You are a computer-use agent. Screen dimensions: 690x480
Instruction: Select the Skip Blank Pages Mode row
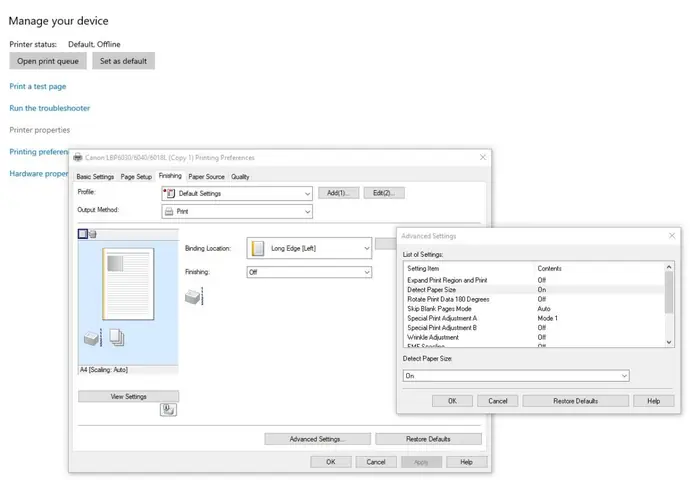[x=534, y=308]
